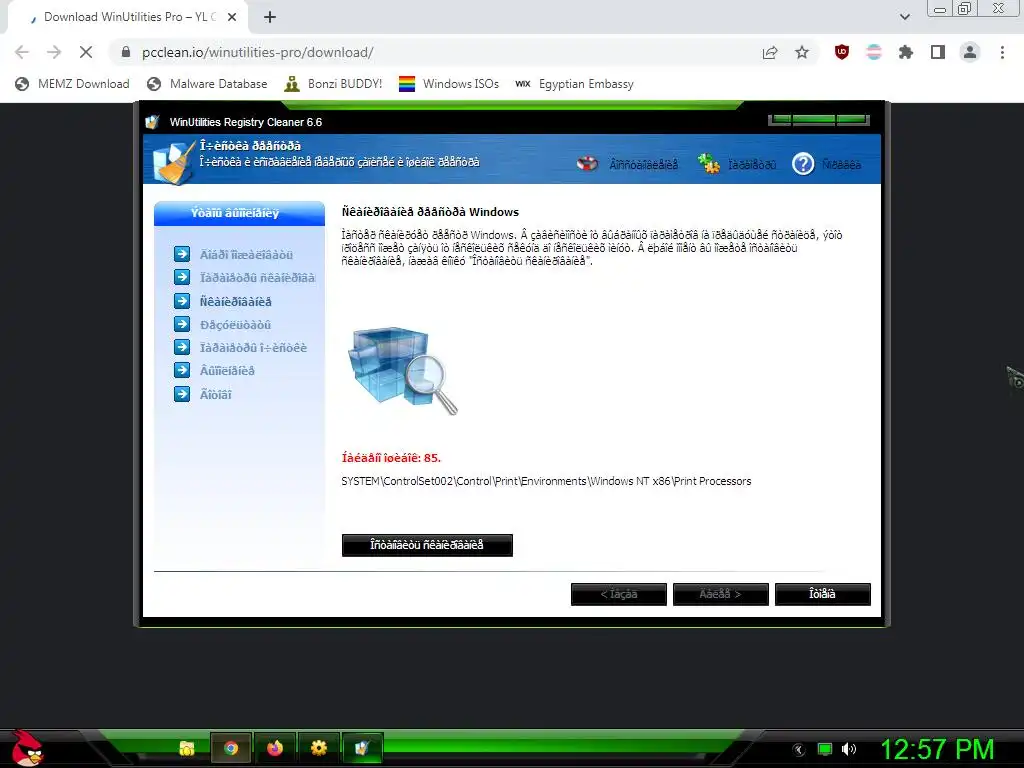Open the Chrome profile avatar
The width and height of the screenshot is (1024, 768).
970,52
